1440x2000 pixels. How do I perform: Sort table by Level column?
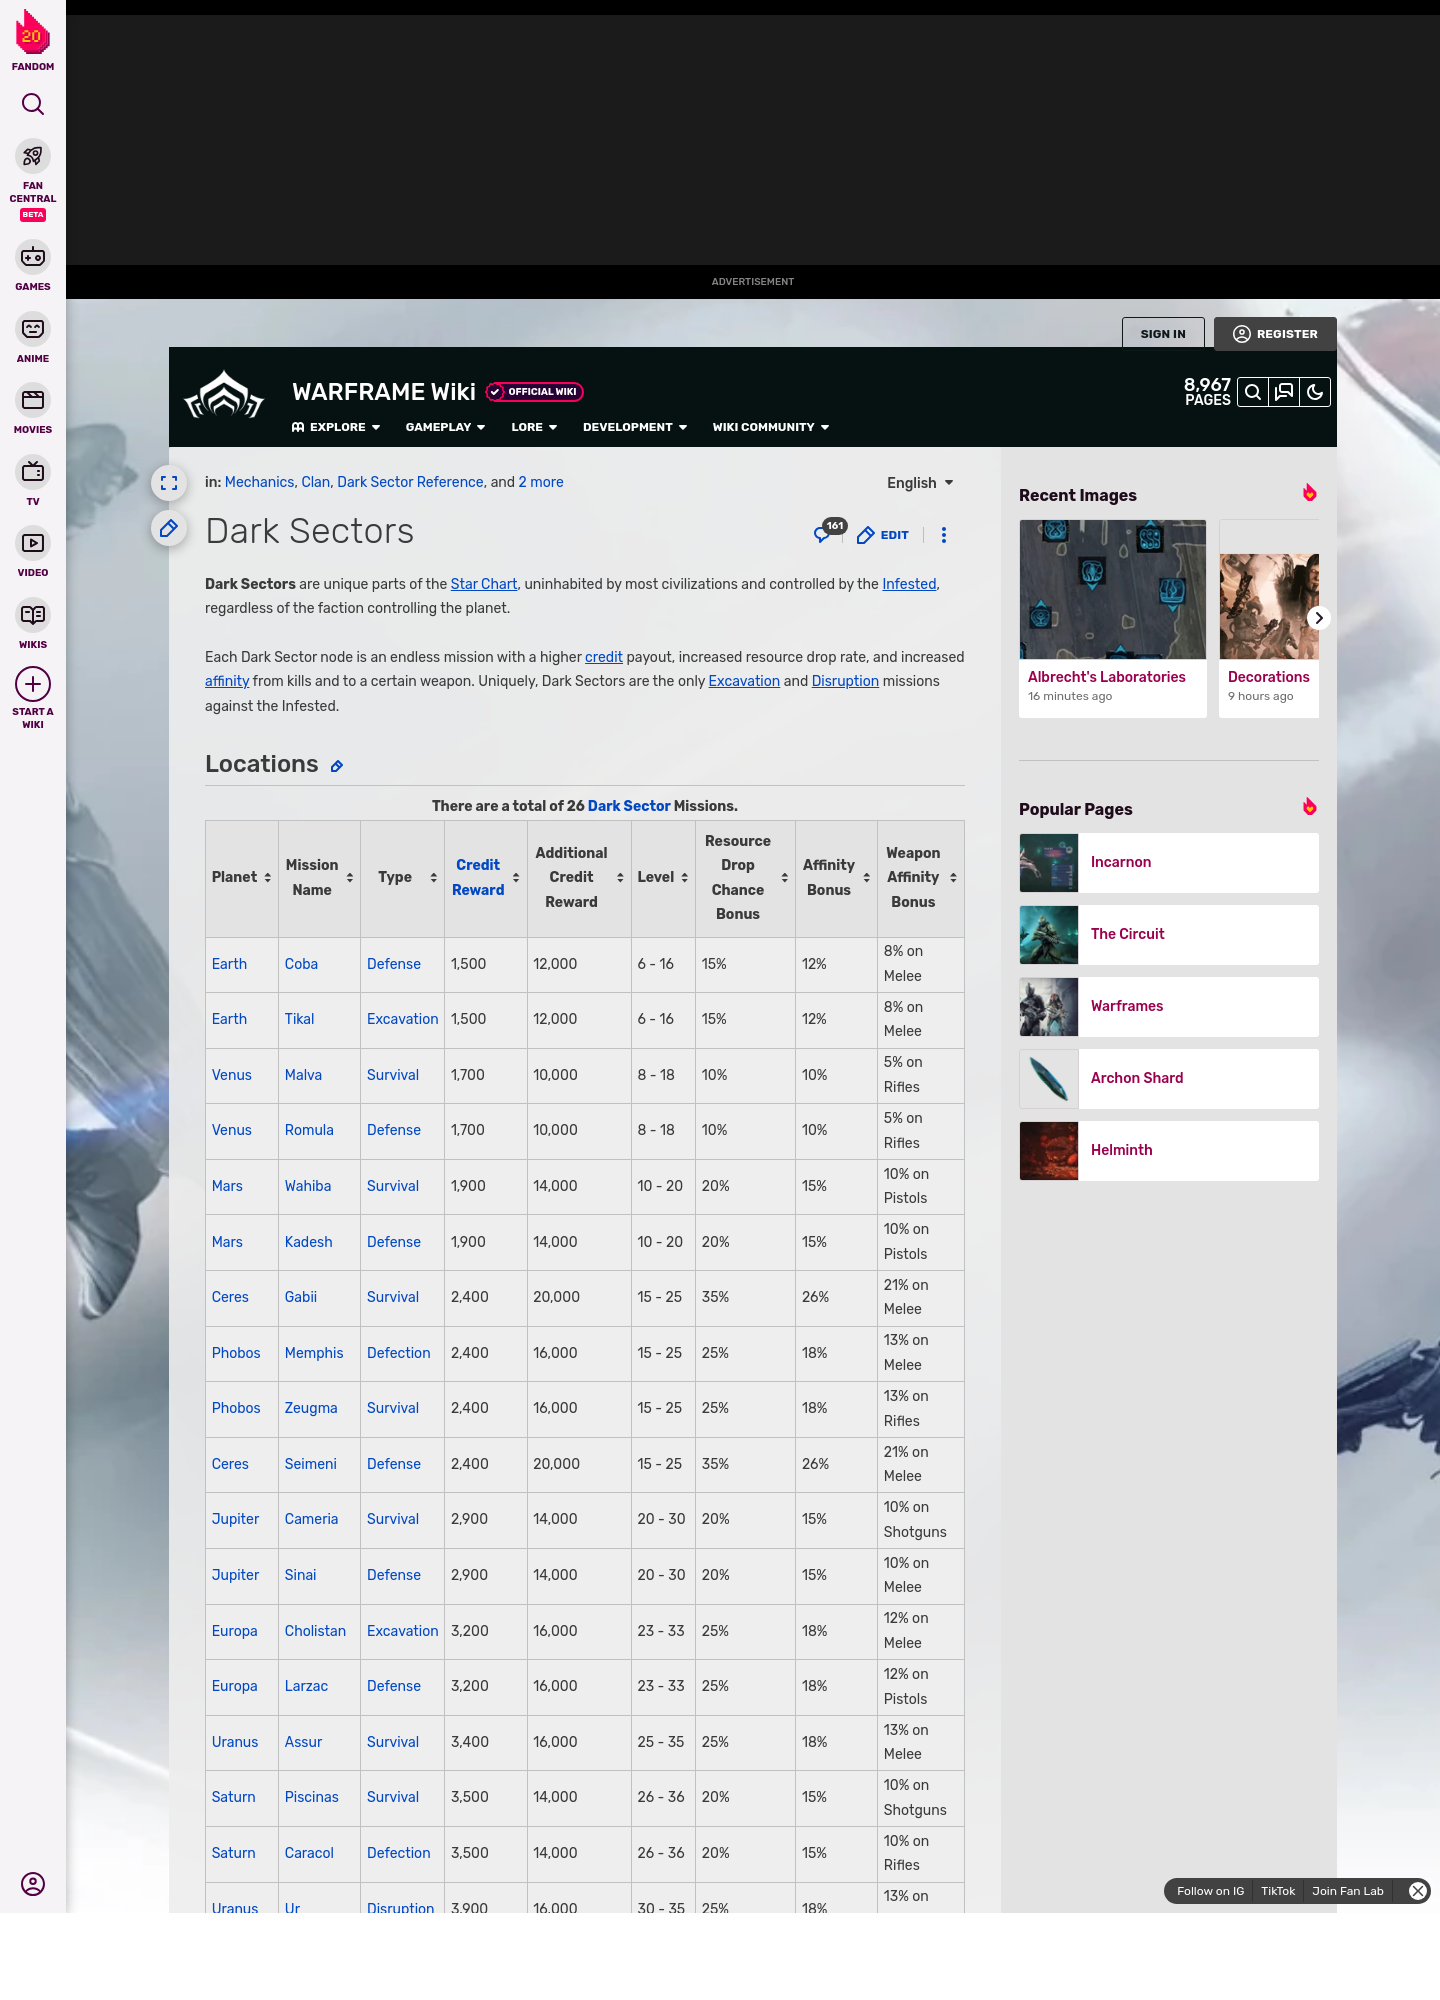[684, 878]
